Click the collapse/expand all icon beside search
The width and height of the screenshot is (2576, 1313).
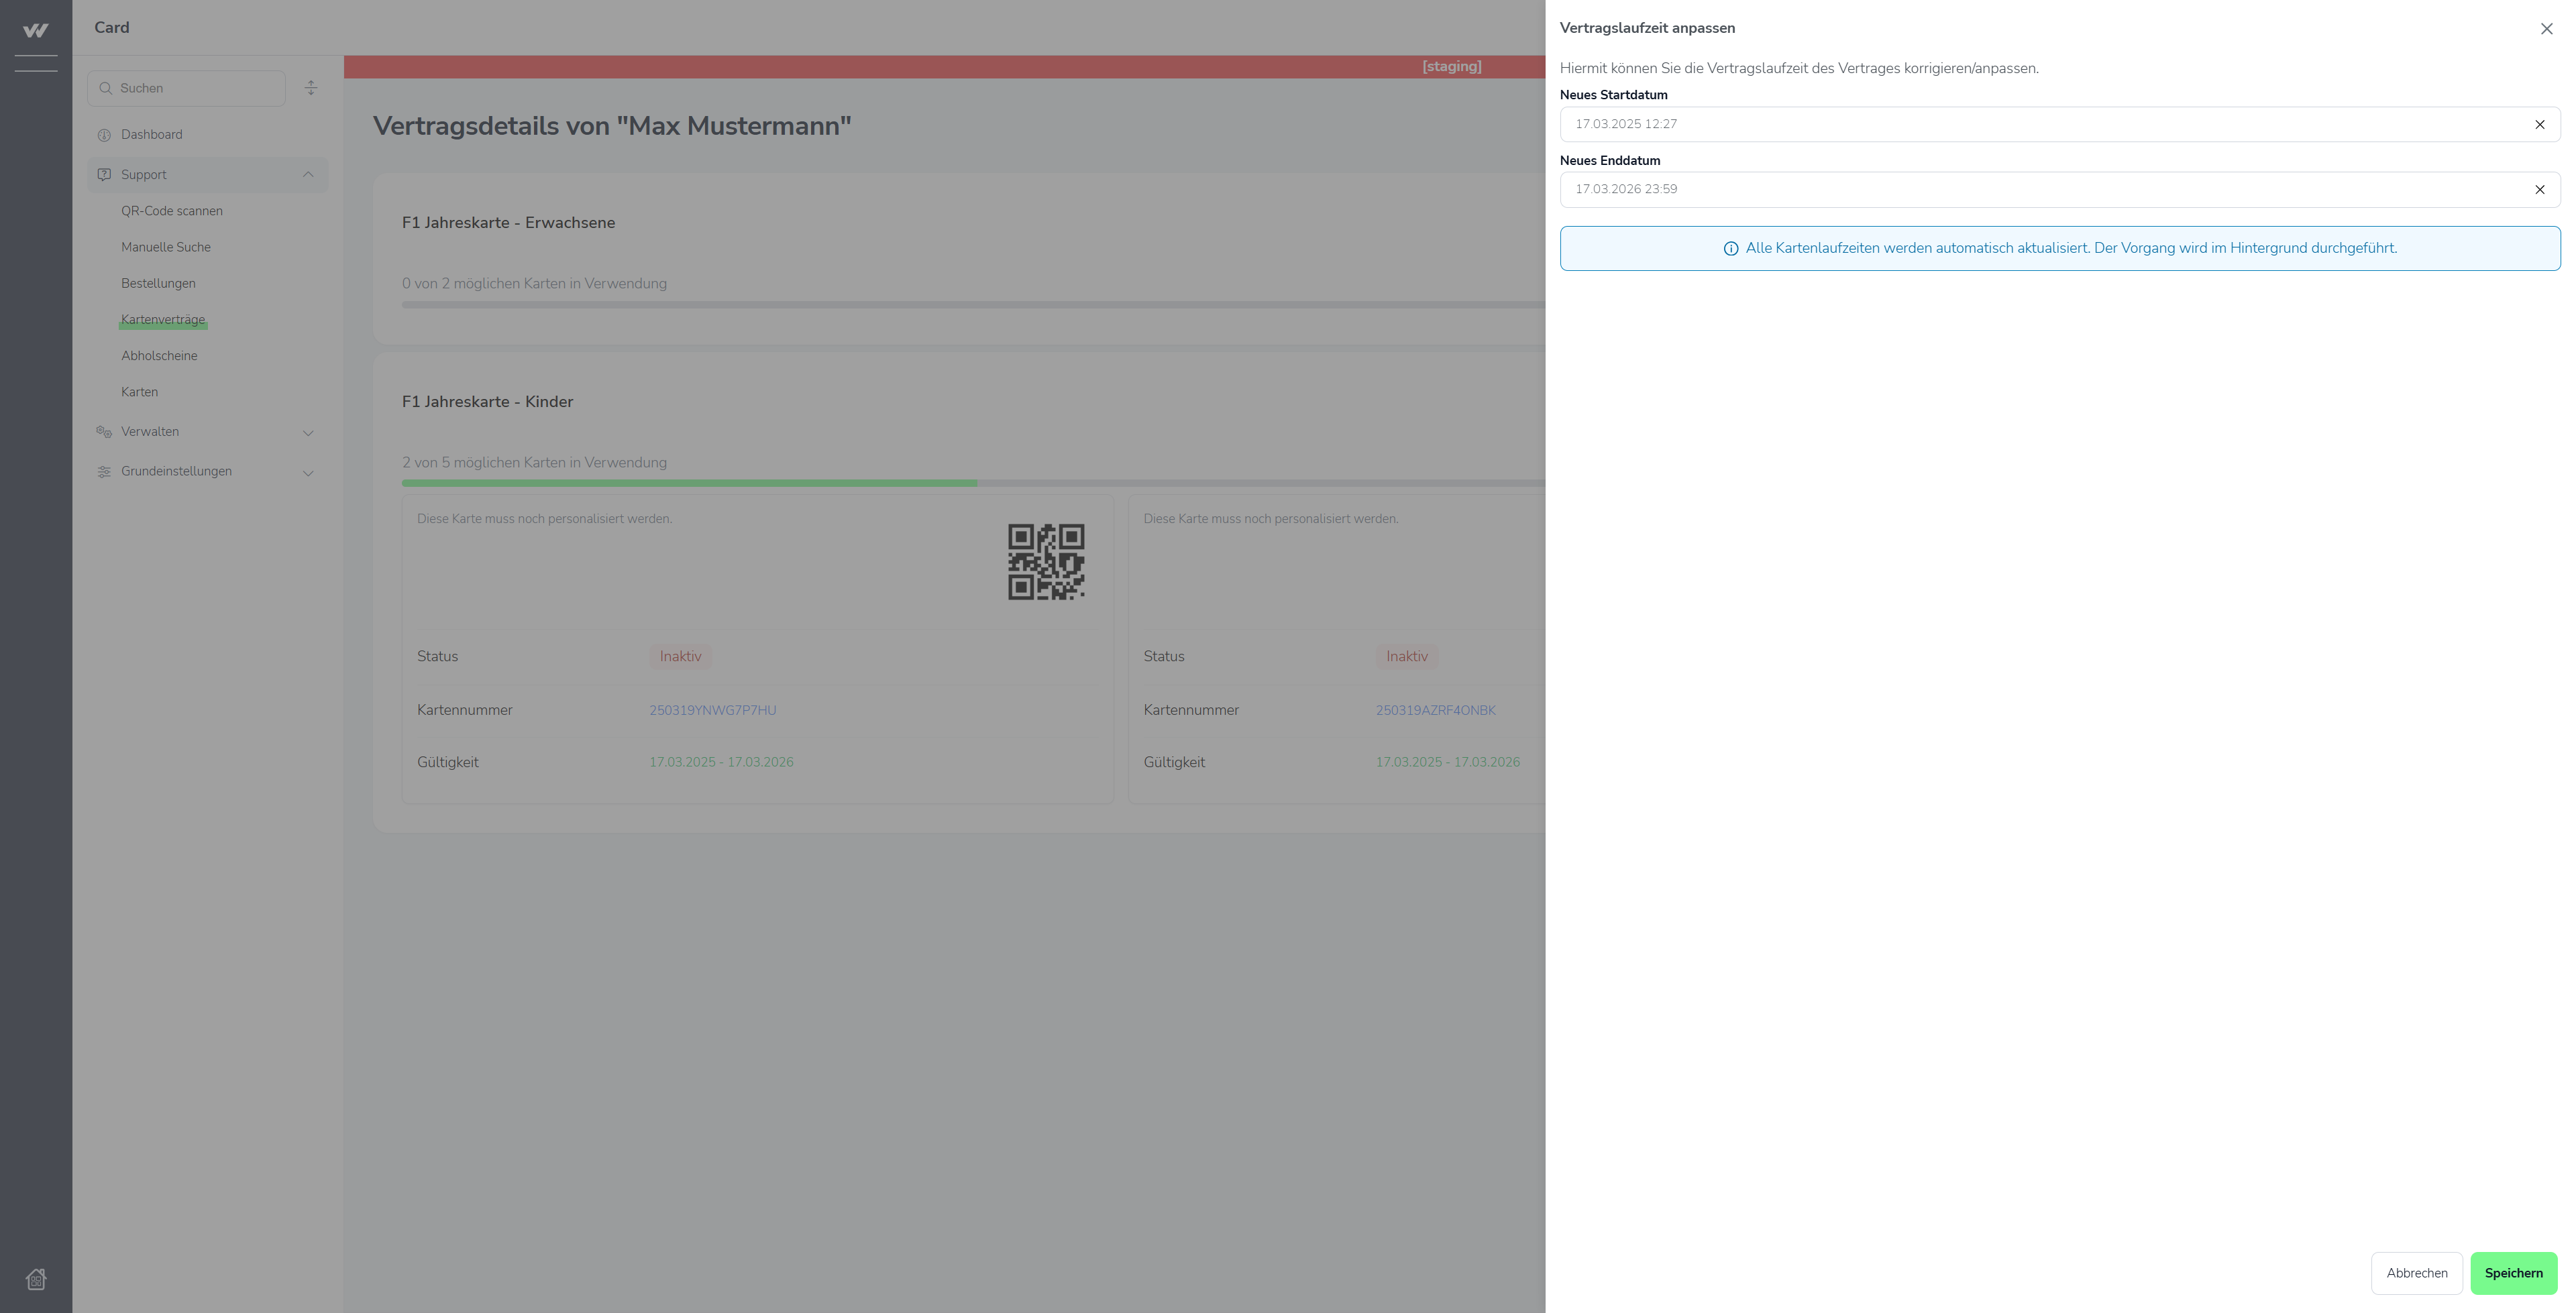point(311,88)
